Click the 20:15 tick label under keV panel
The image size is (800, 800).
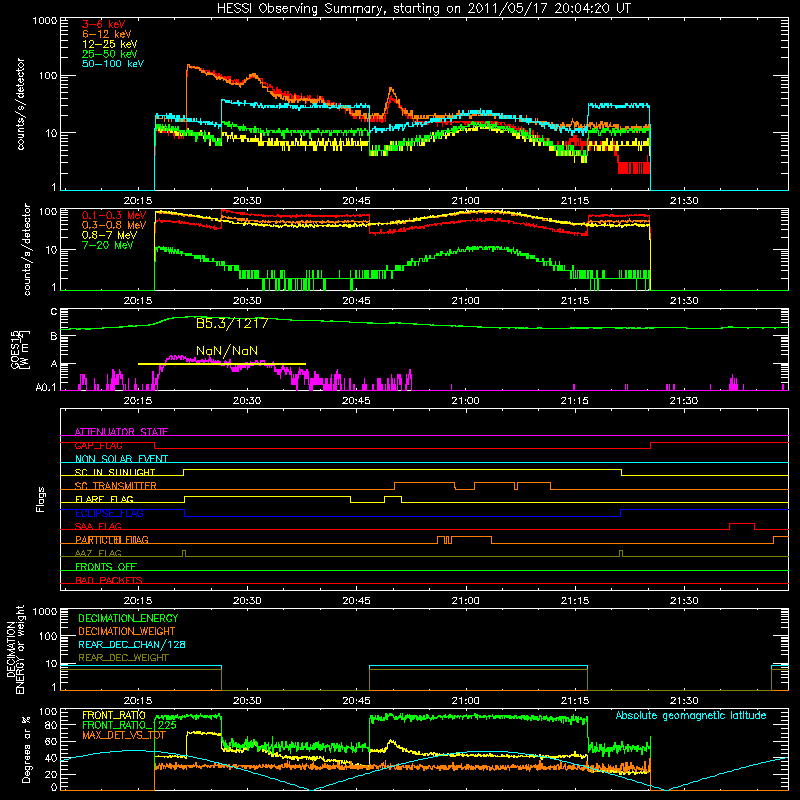click(138, 201)
